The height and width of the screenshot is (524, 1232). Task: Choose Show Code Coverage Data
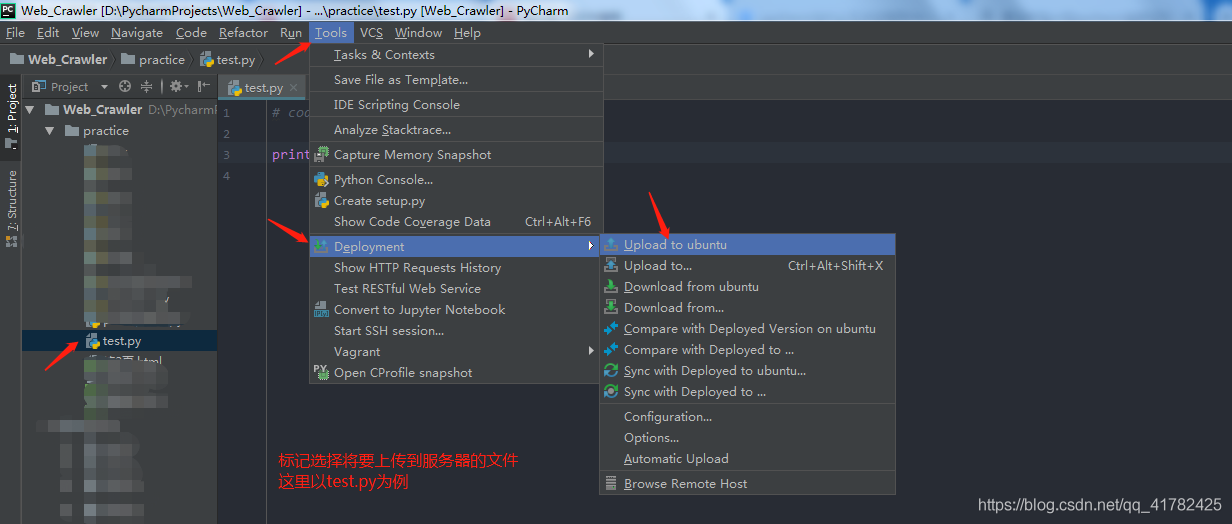tap(457, 222)
